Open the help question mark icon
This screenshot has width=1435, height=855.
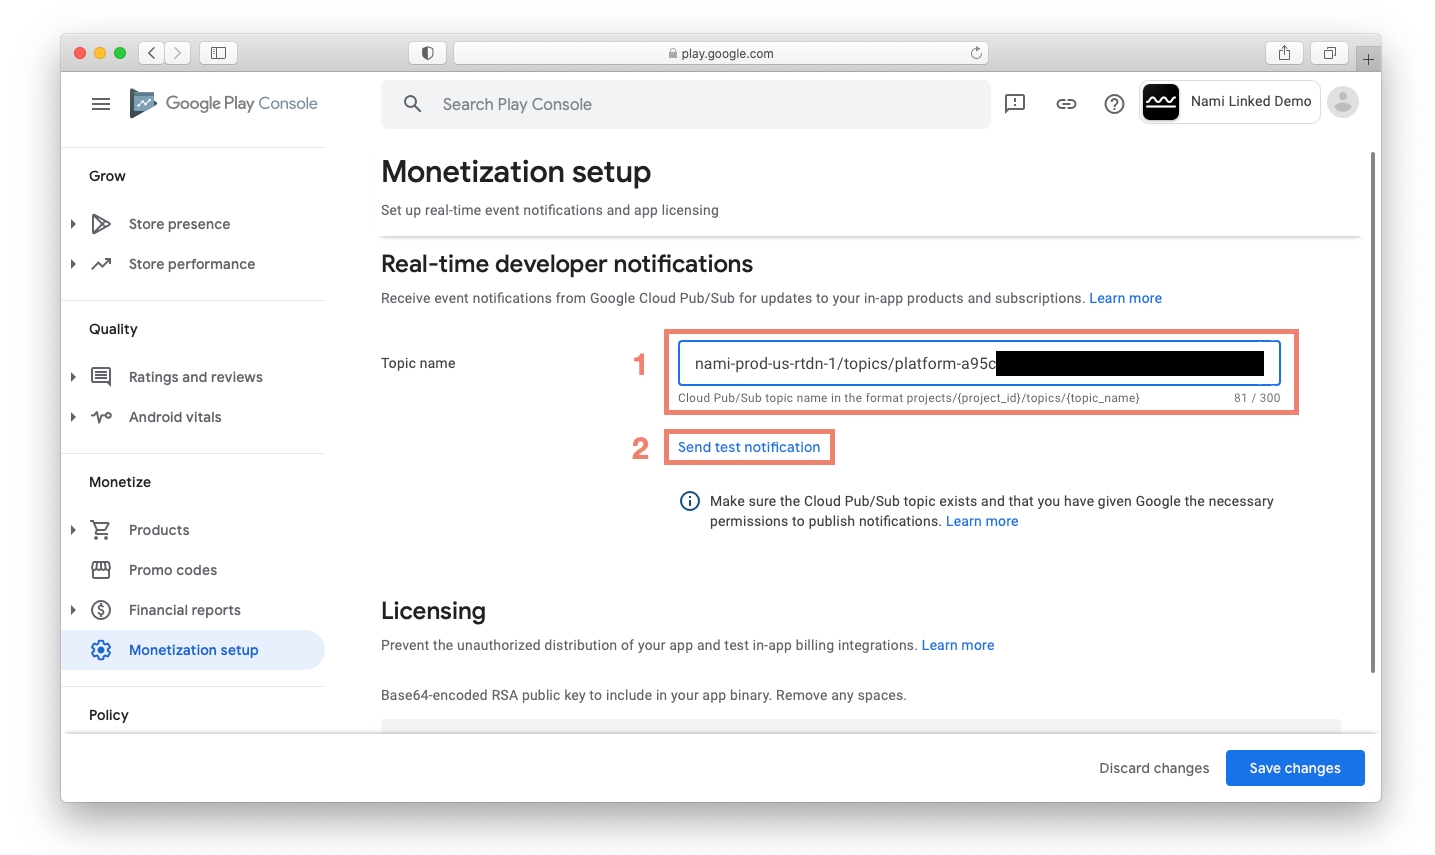click(x=1114, y=104)
